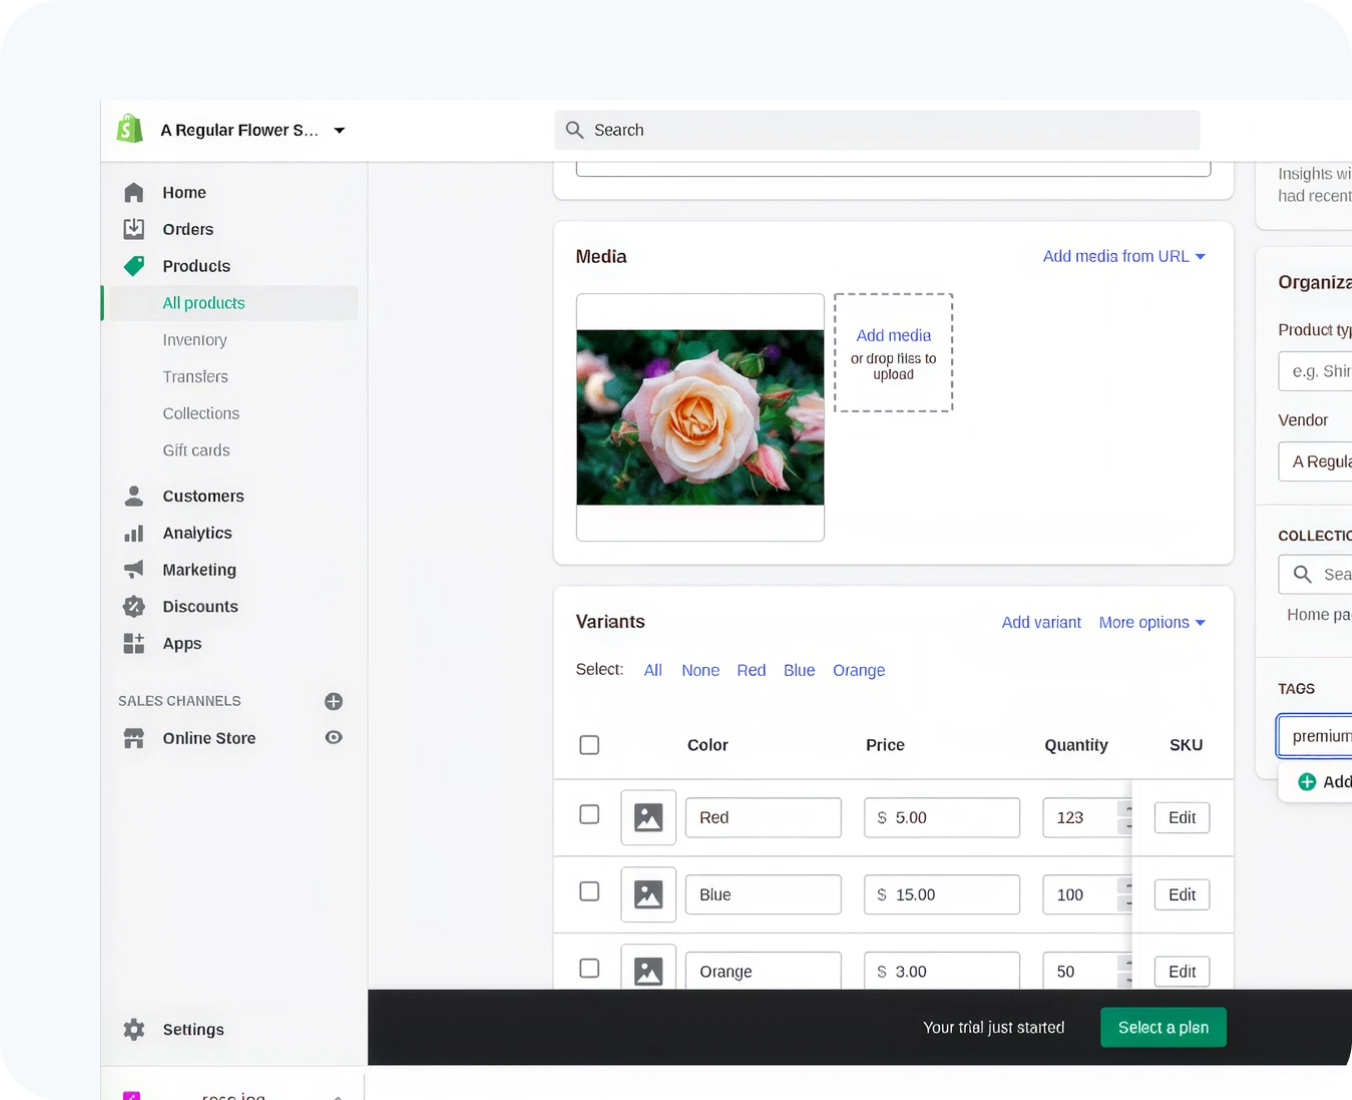Open the Gift cards submenu item

point(196,451)
